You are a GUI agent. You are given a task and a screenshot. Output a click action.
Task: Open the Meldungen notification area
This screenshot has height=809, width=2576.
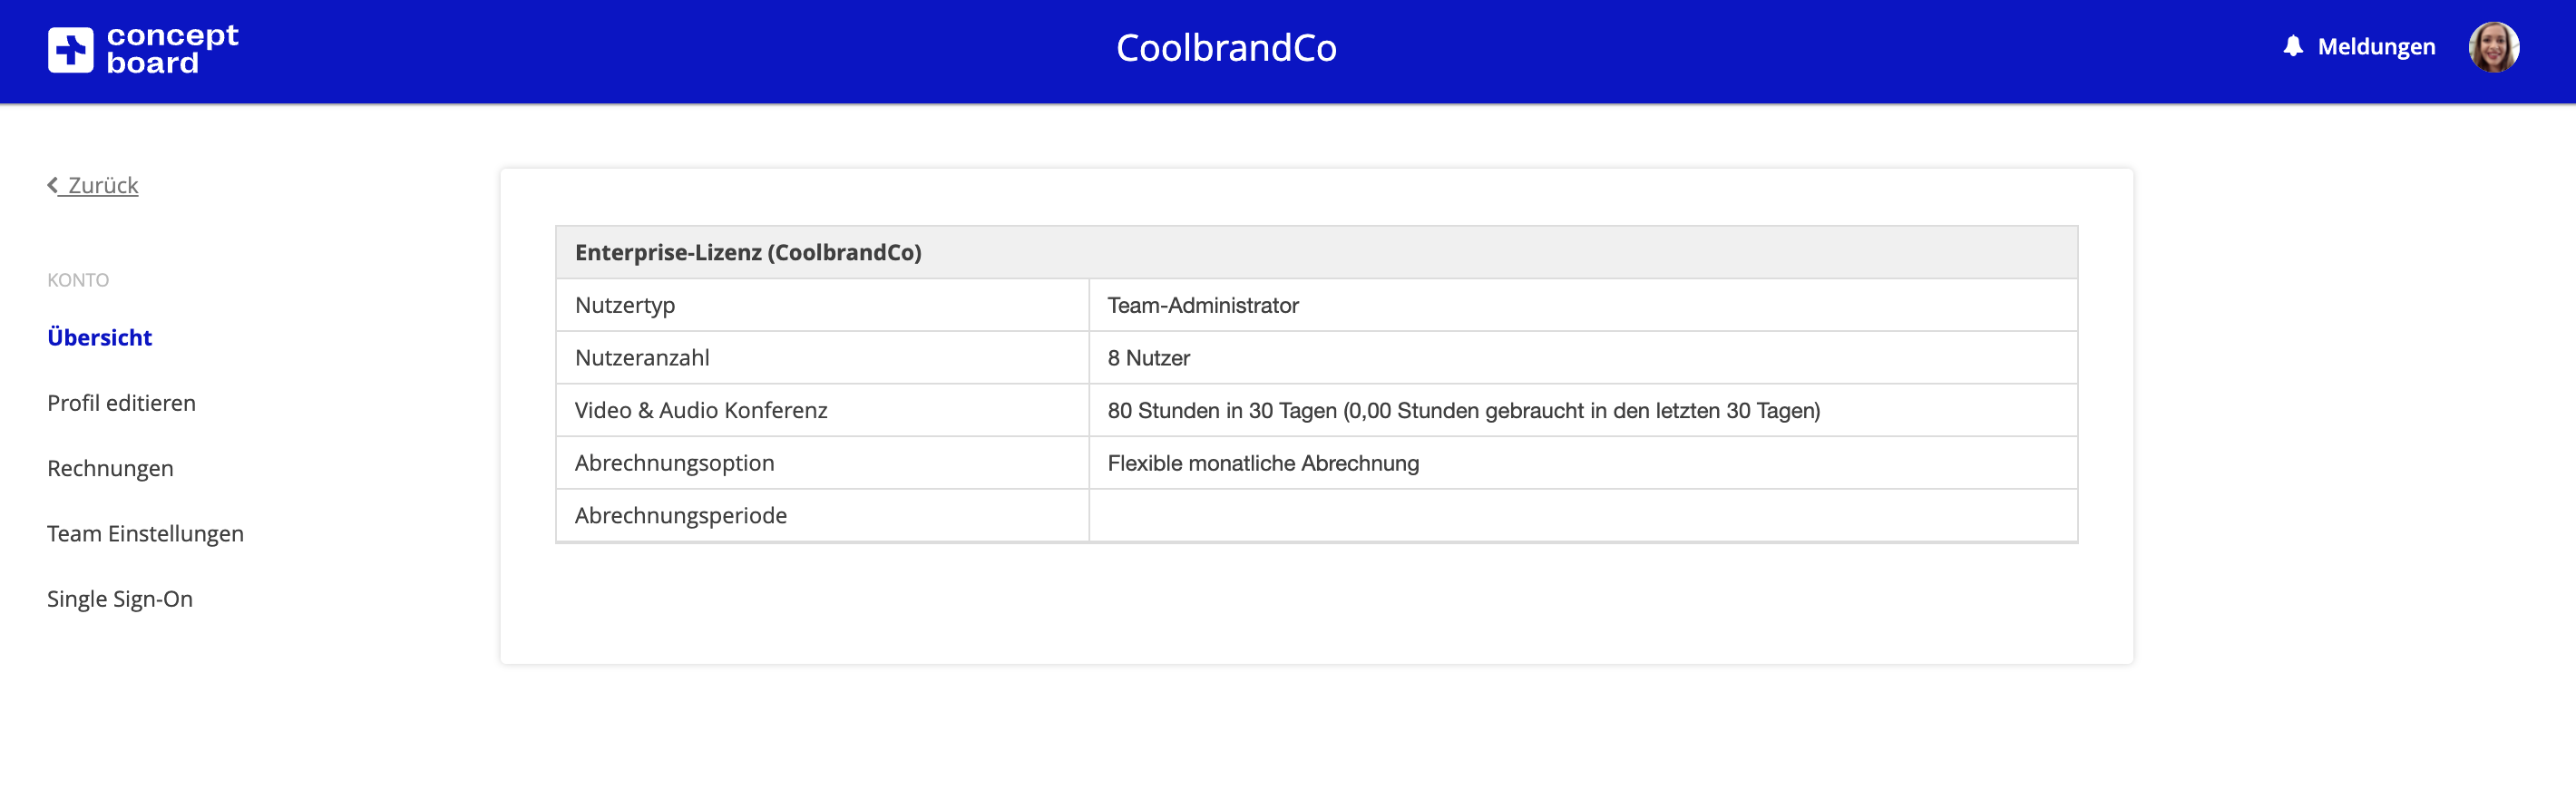tap(2377, 46)
